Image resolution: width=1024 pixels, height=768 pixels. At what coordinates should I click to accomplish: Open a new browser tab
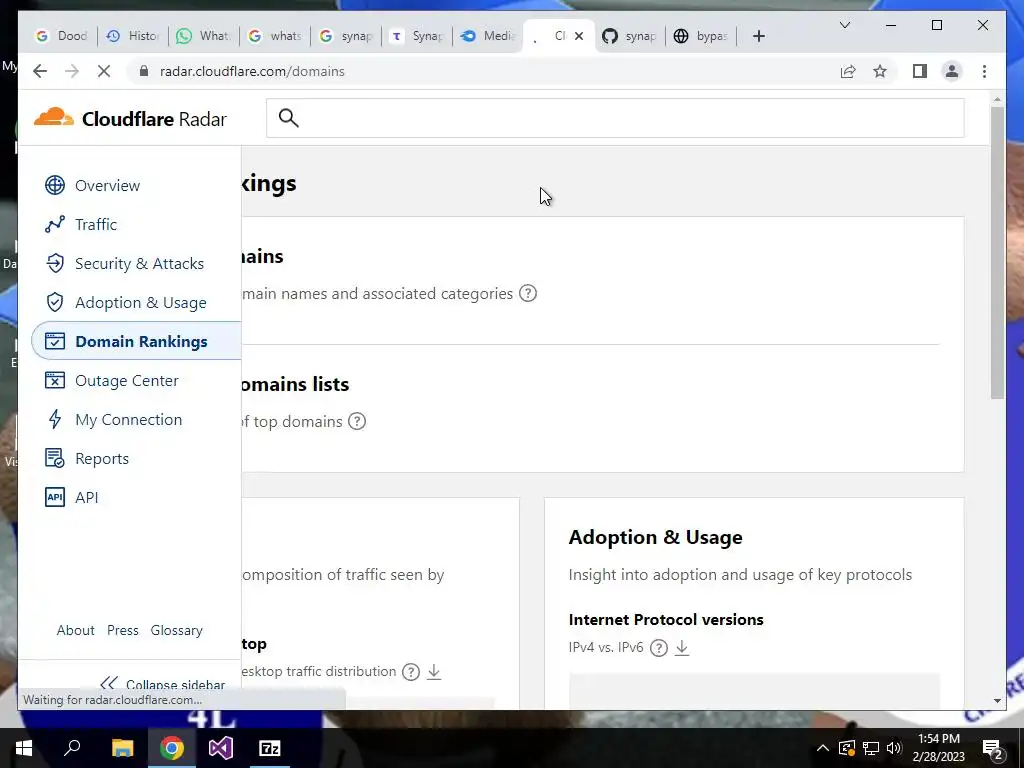pos(758,36)
